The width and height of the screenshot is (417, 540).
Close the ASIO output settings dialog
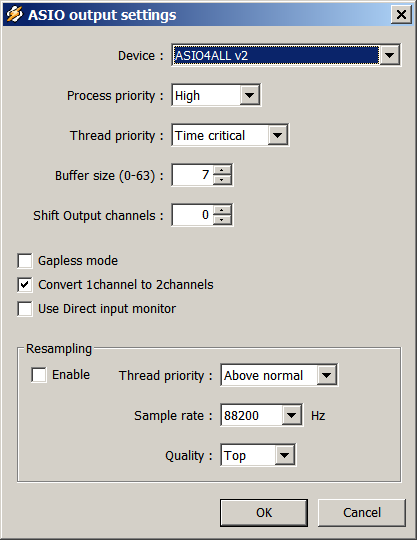coord(401,14)
